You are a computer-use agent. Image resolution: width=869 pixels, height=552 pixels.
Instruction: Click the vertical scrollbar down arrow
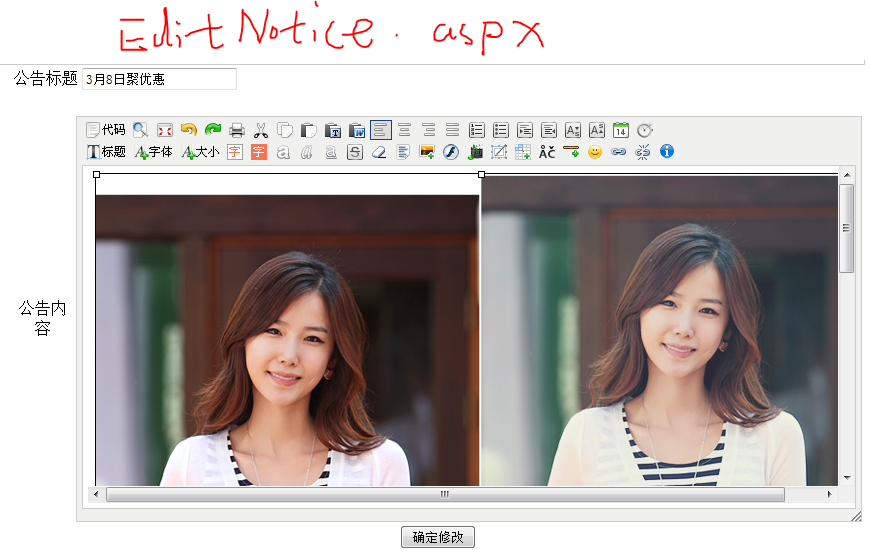point(847,477)
